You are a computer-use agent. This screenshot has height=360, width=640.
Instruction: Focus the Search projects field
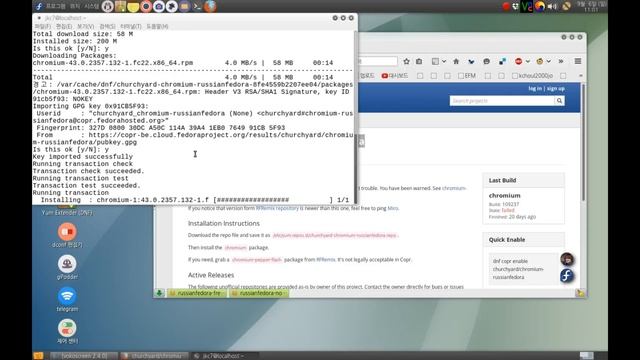pos(502,101)
